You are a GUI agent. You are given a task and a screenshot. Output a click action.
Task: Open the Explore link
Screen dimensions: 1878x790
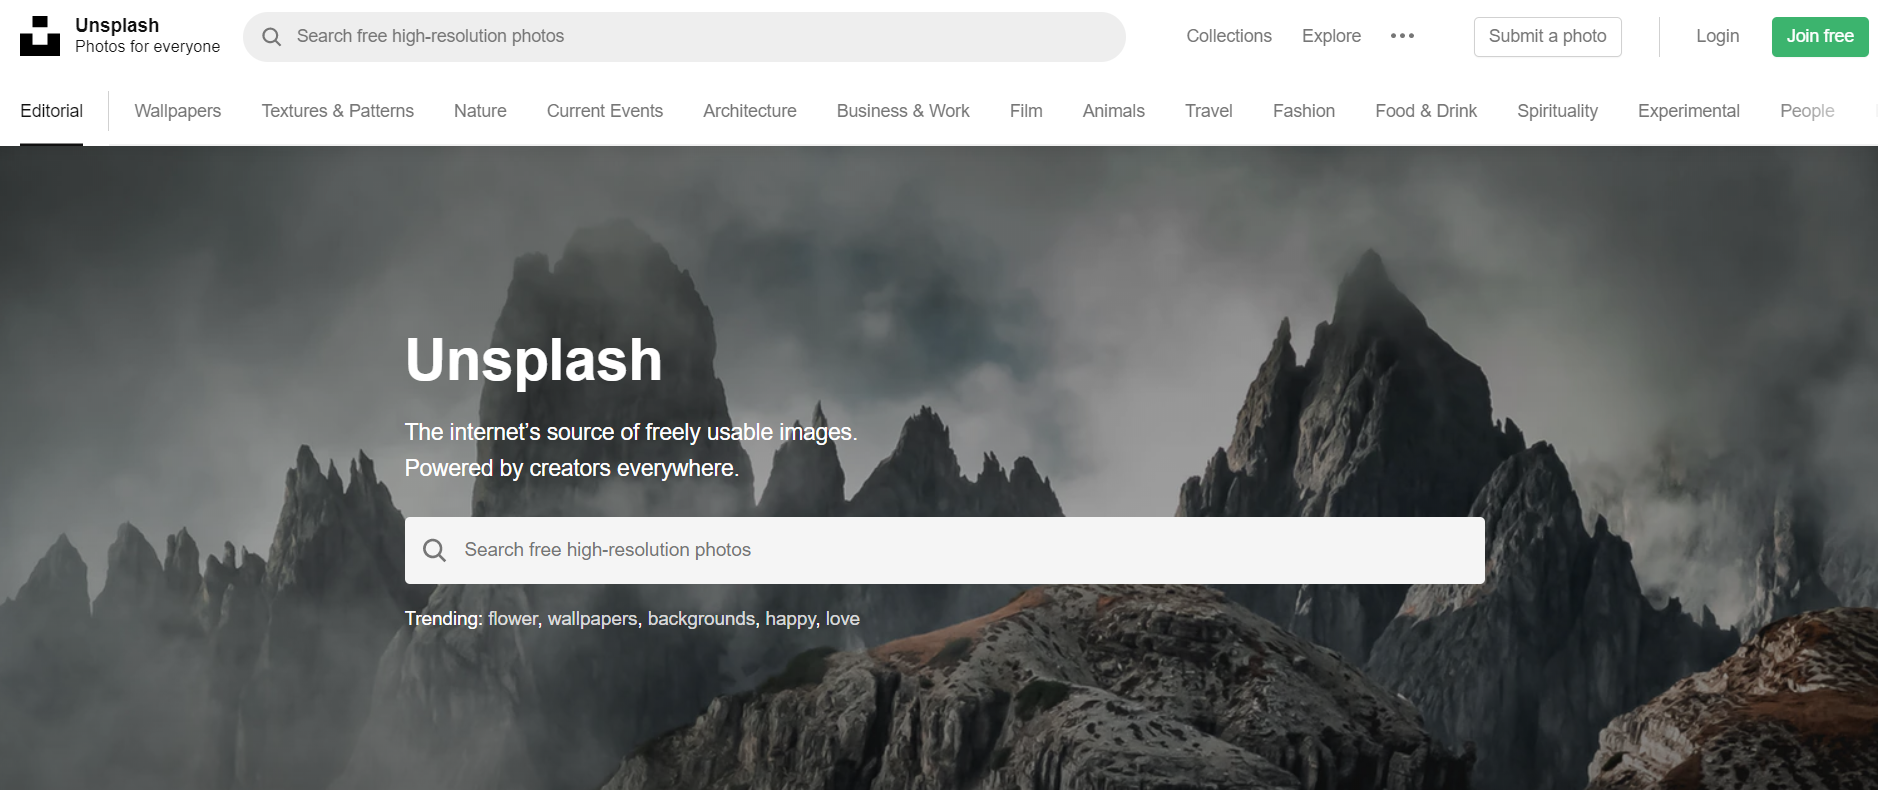[x=1331, y=36]
